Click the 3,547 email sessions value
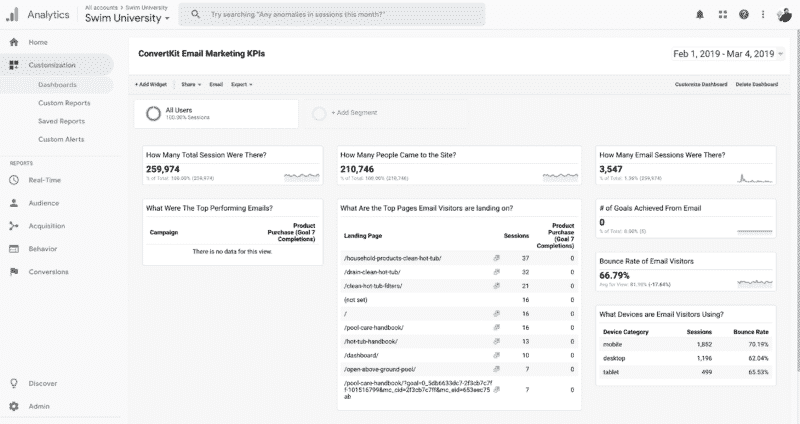 611,169
